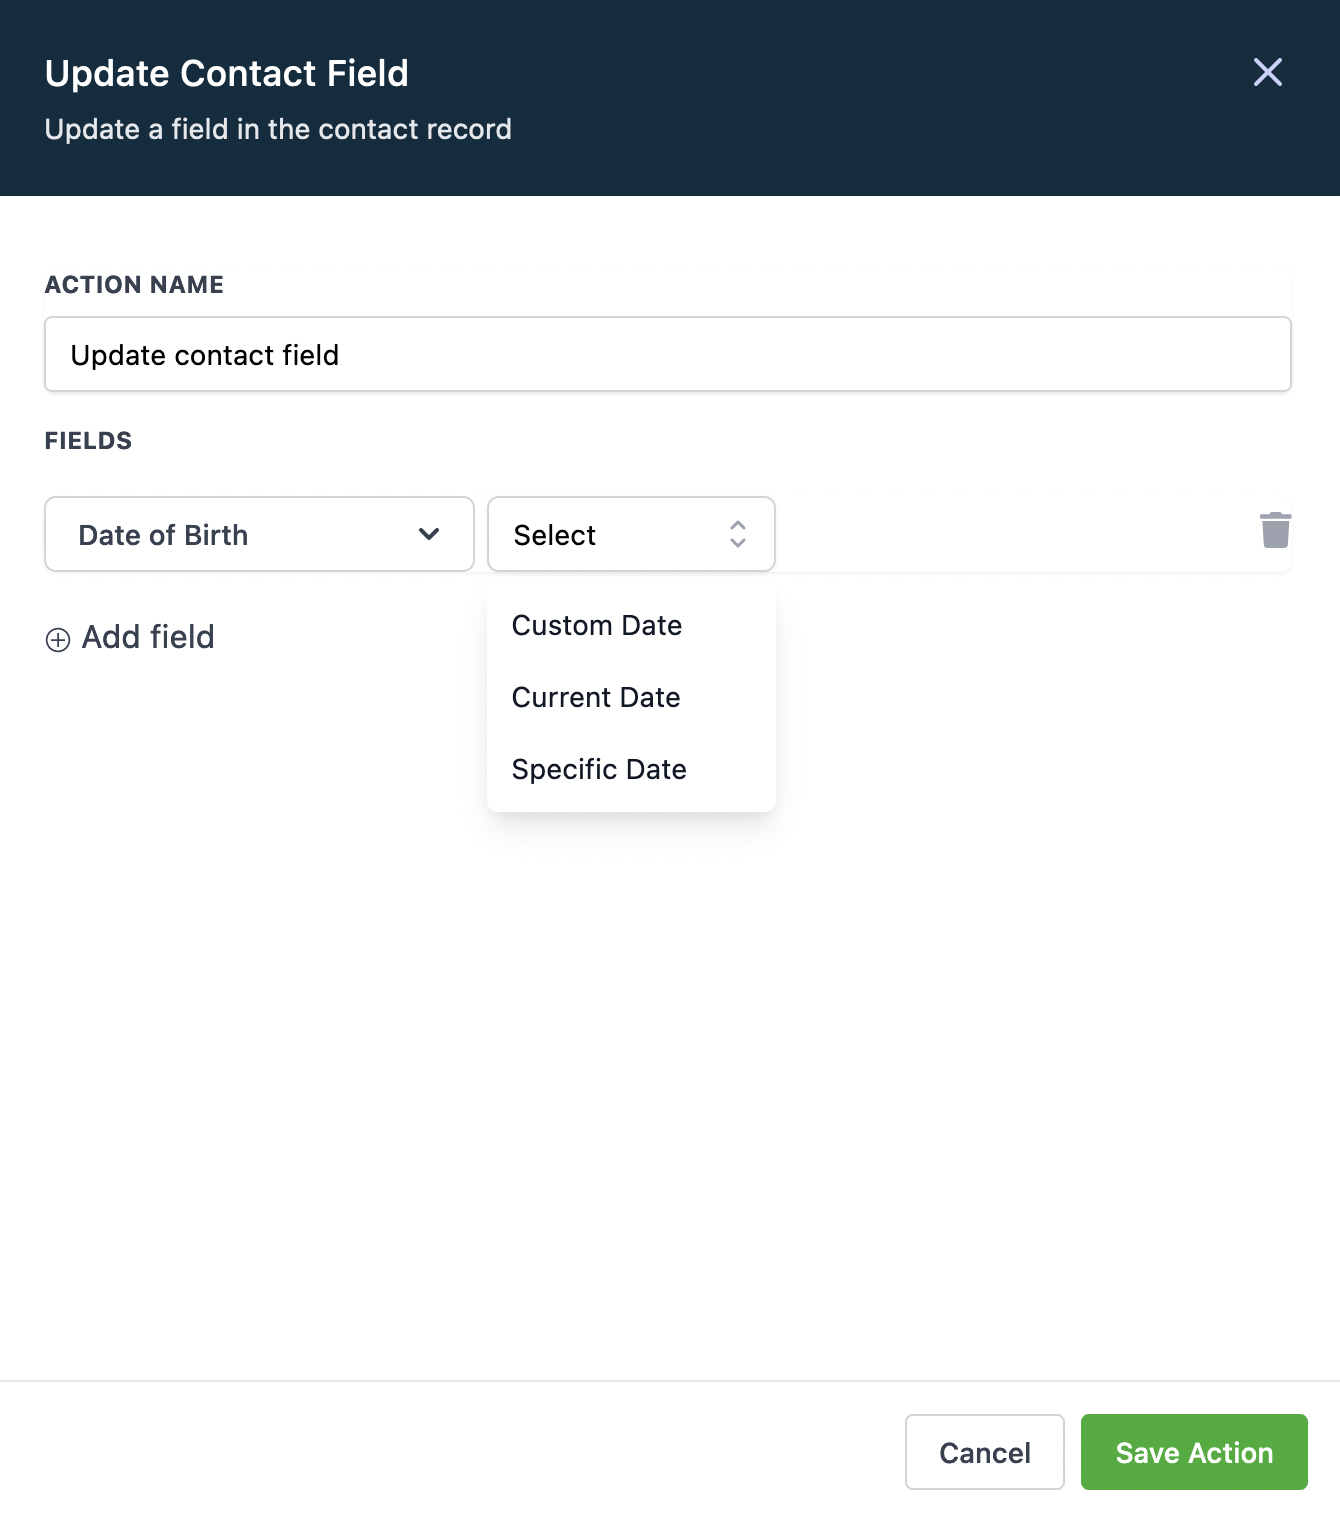Add another field using Add field
The height and width of the screenshot is (1520, 1340).
click(148, 638)
